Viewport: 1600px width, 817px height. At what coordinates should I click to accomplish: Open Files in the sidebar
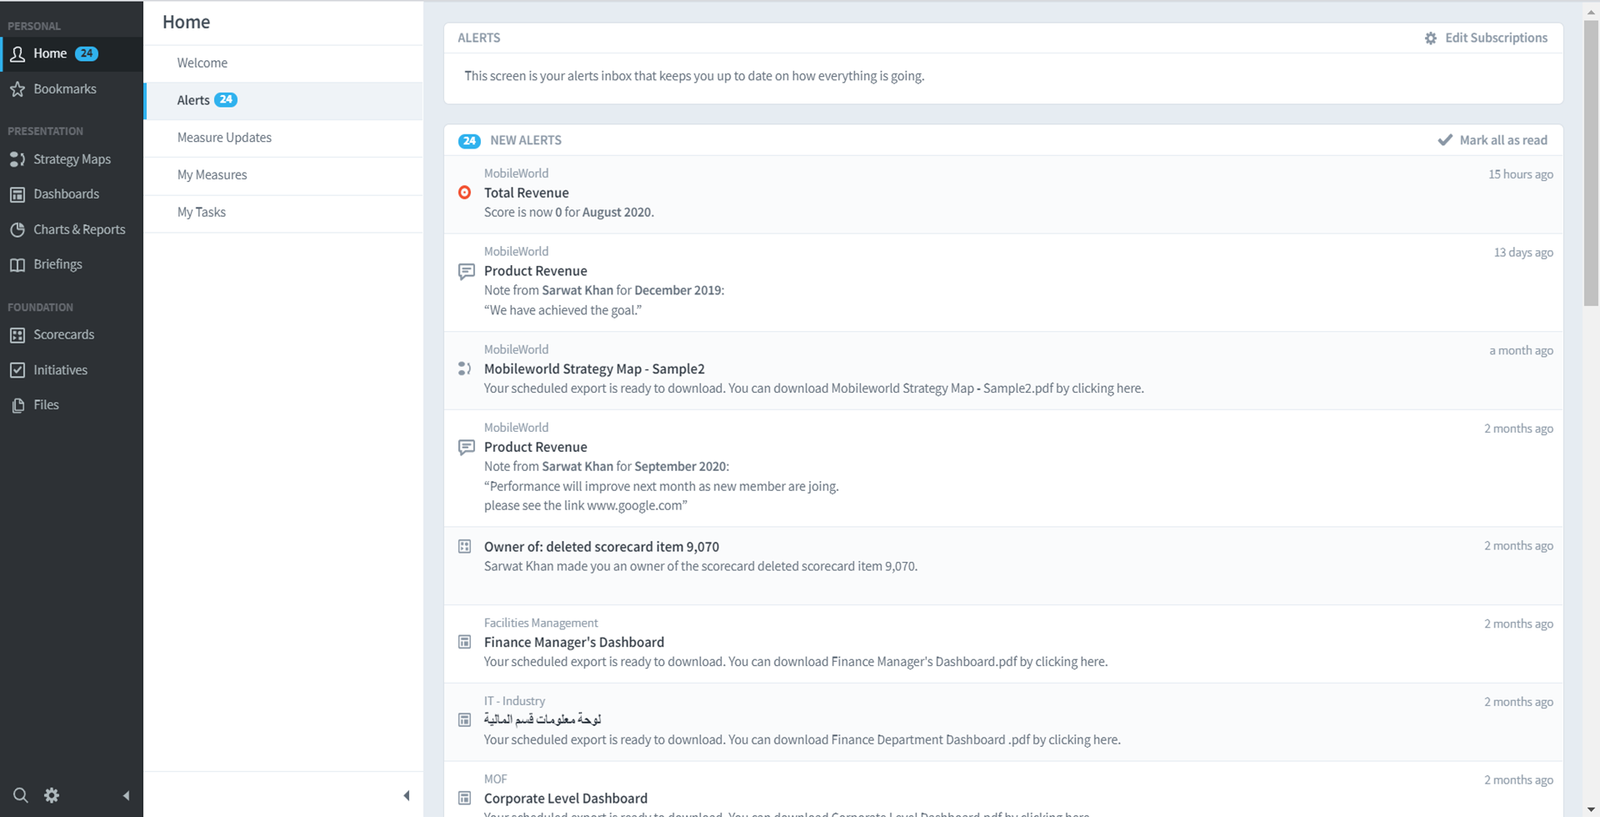[71, 405]
